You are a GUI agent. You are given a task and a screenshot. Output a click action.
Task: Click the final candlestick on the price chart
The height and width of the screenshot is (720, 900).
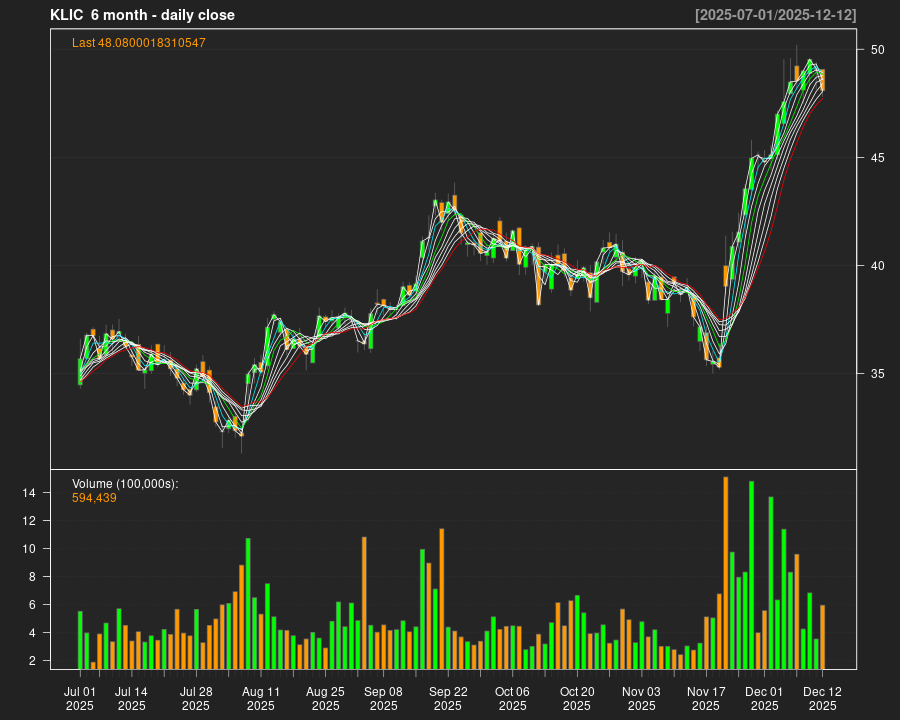[822, 80]
